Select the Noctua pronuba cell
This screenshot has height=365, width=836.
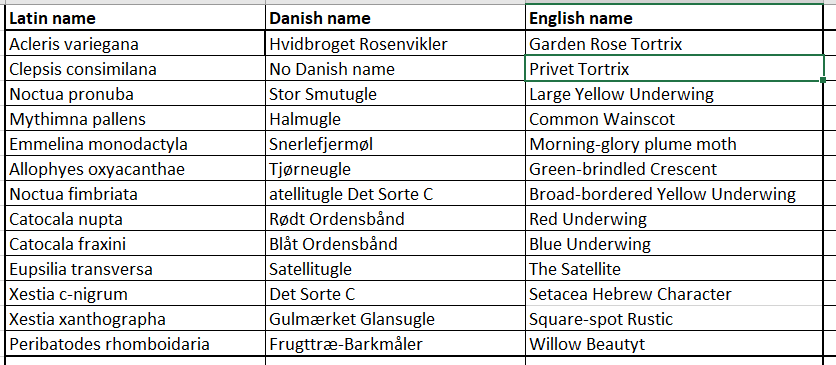click(x=135, y=94)
